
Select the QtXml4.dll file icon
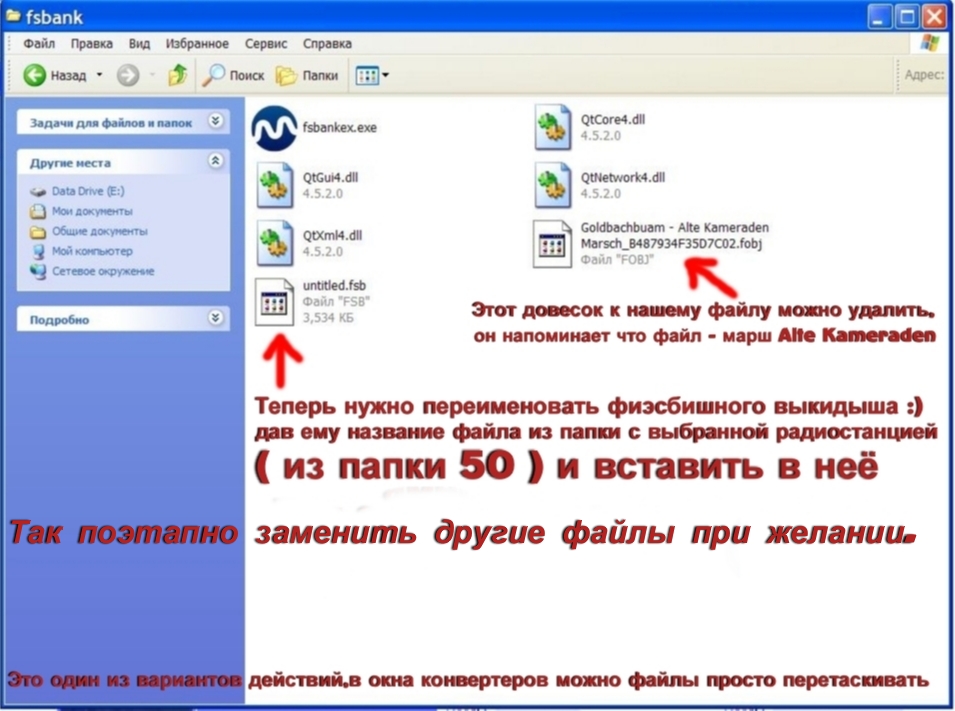pos(275,243)
